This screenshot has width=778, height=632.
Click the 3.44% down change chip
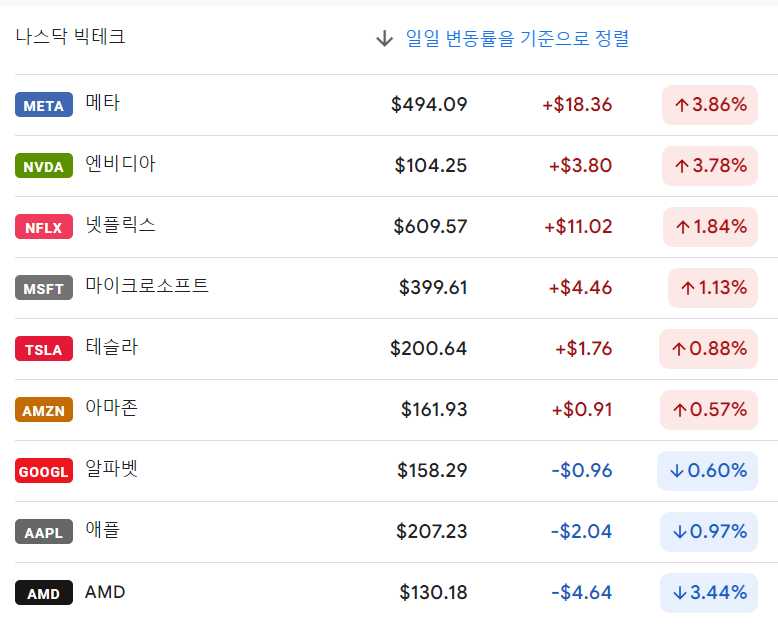(x=709, y=593)
